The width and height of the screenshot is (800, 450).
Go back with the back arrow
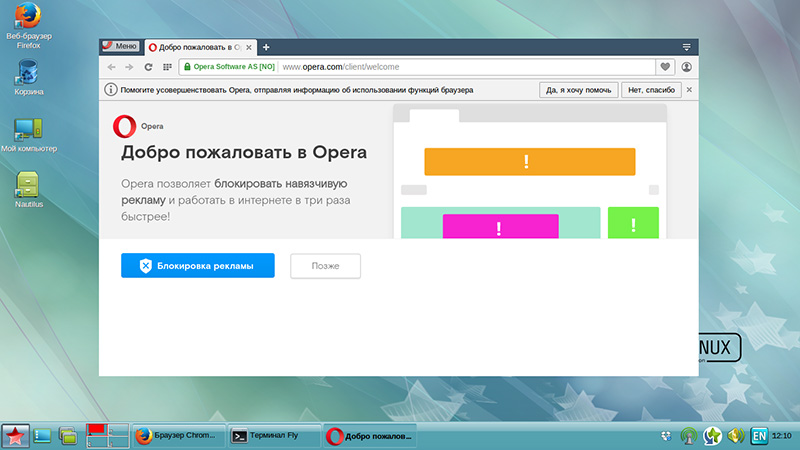click(x=111, y=67)
